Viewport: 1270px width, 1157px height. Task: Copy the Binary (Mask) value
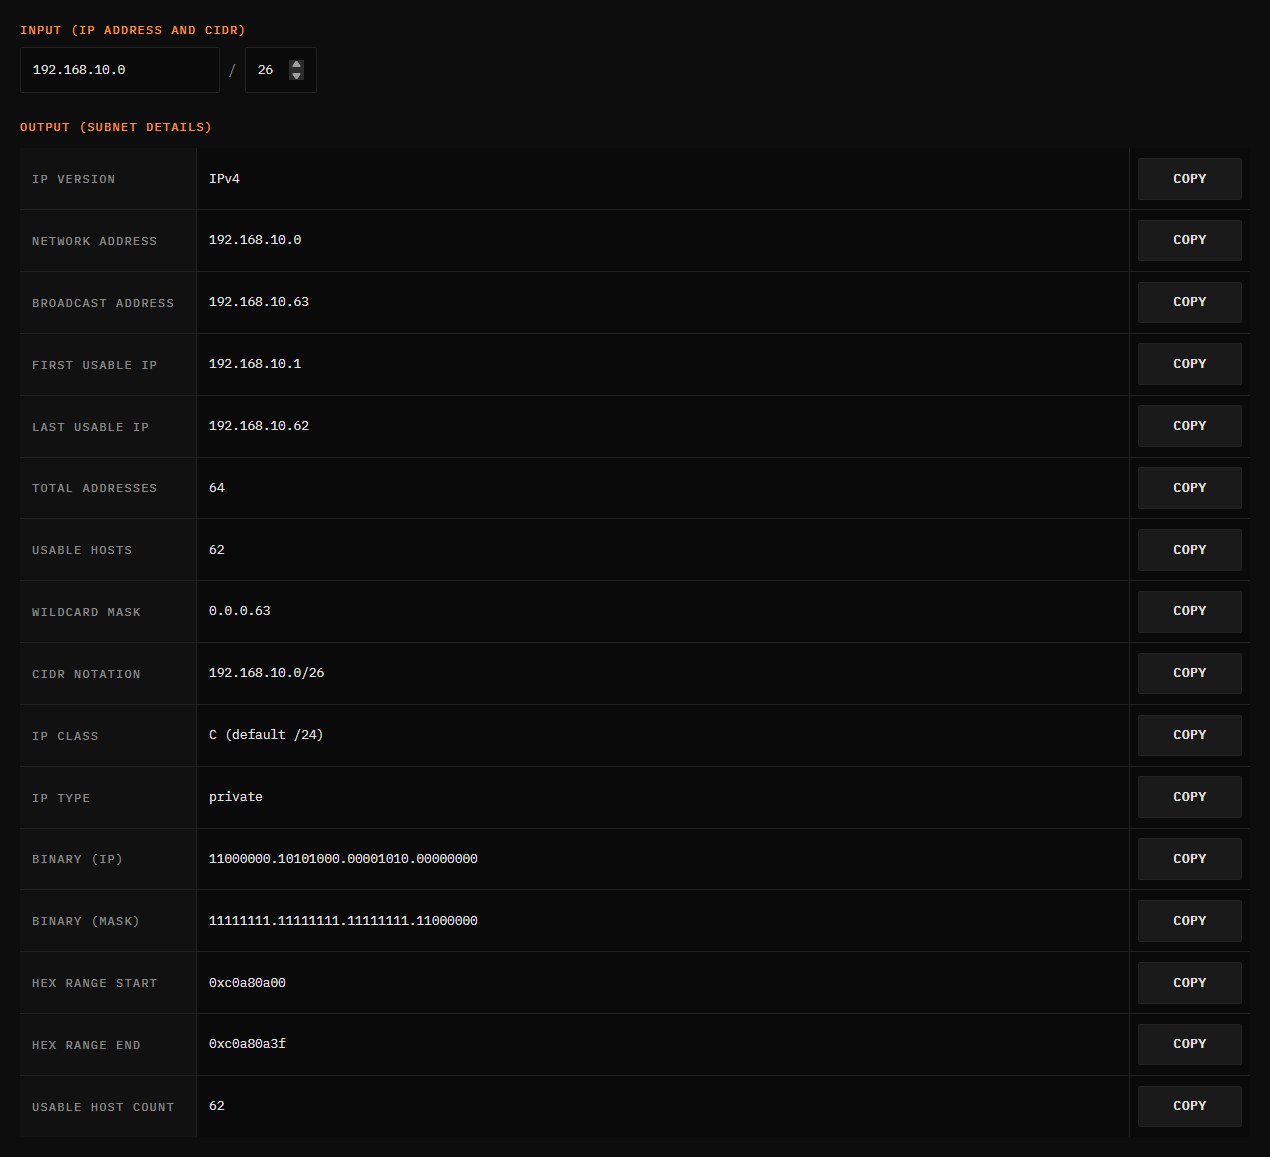click(1189, 921)
